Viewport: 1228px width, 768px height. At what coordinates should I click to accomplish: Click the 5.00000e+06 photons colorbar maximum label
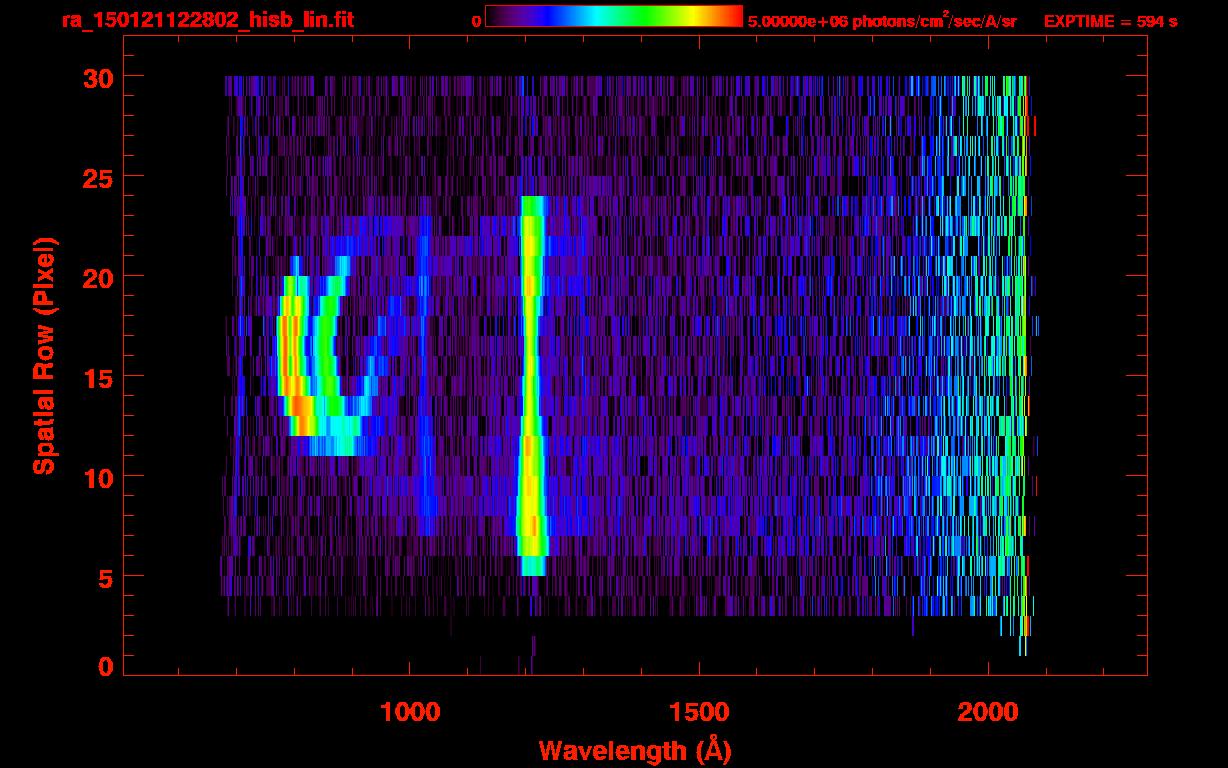click(881, 21)
